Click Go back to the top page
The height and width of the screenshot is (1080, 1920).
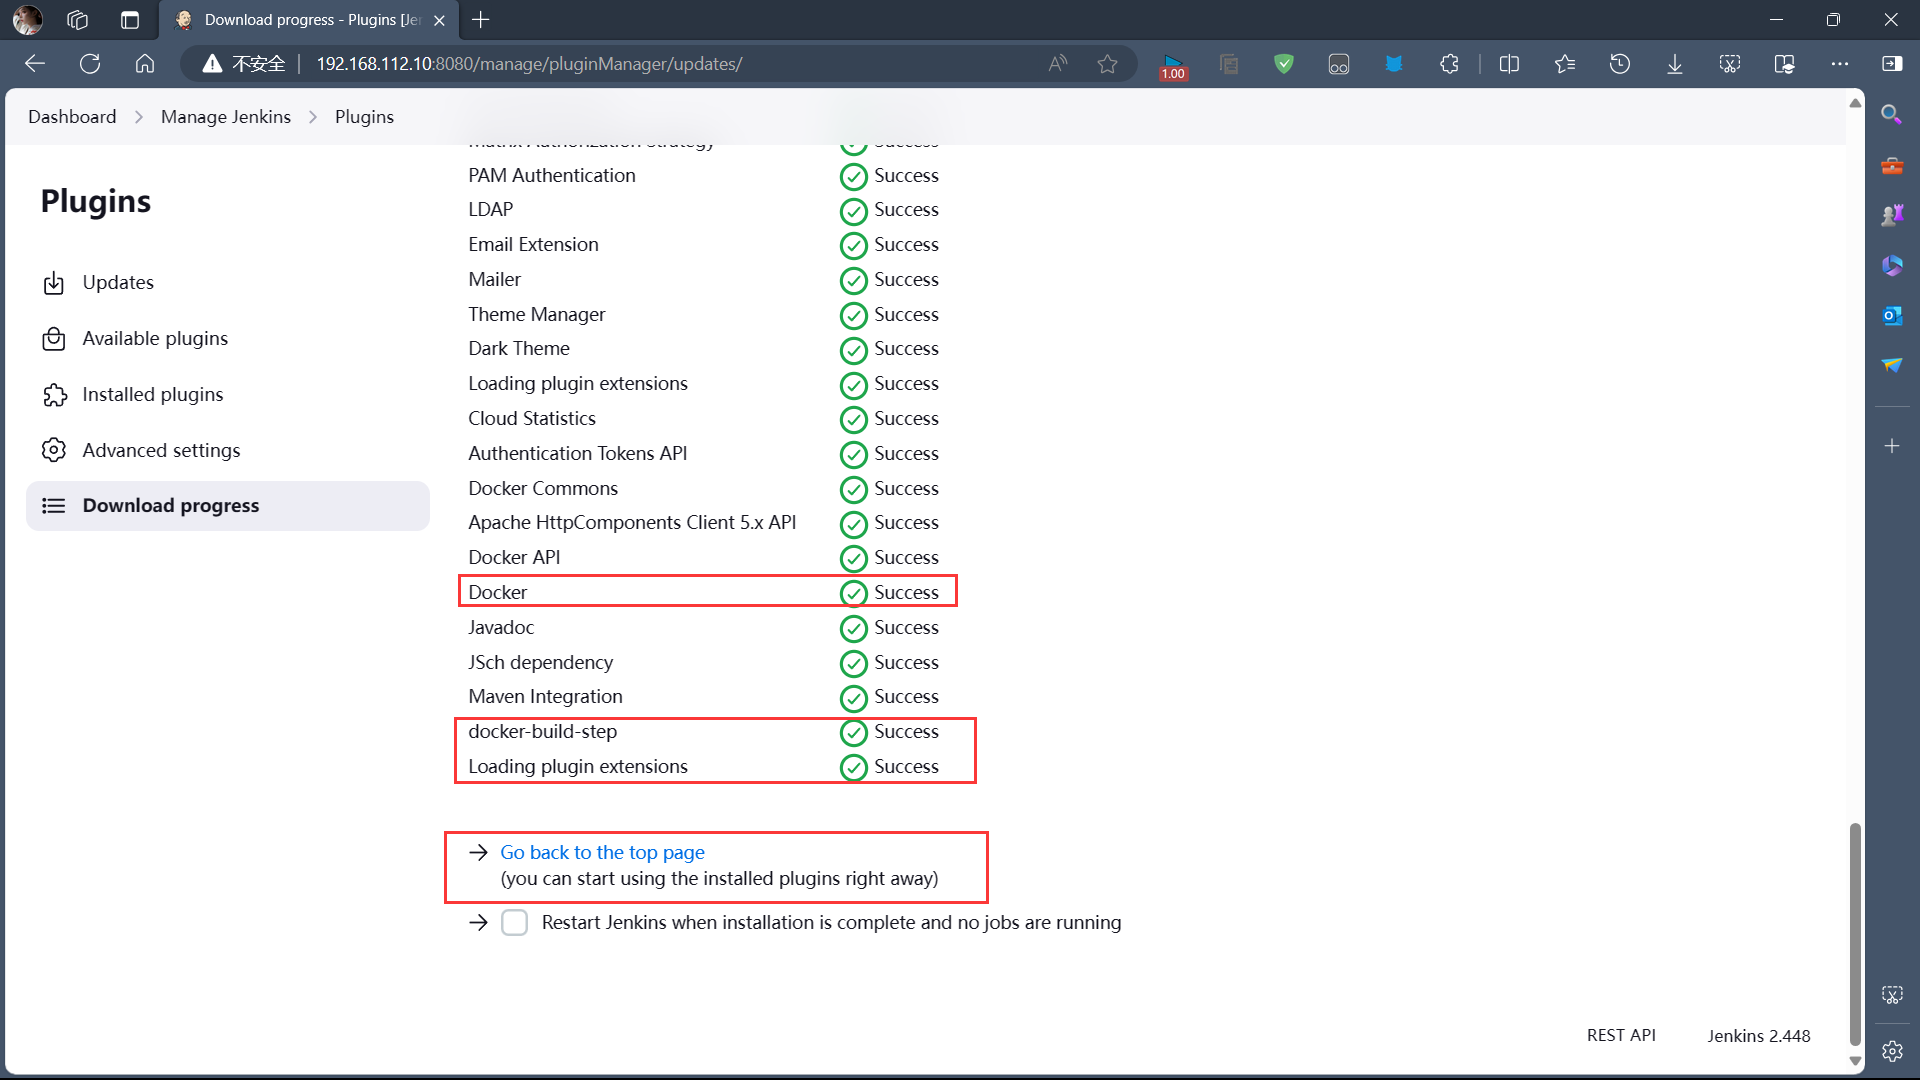pos(601,852)
